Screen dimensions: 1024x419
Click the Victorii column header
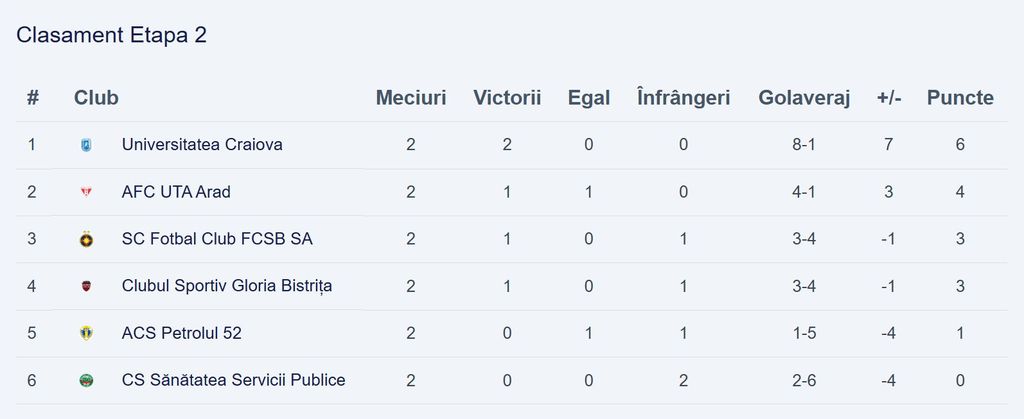[507, 98]
